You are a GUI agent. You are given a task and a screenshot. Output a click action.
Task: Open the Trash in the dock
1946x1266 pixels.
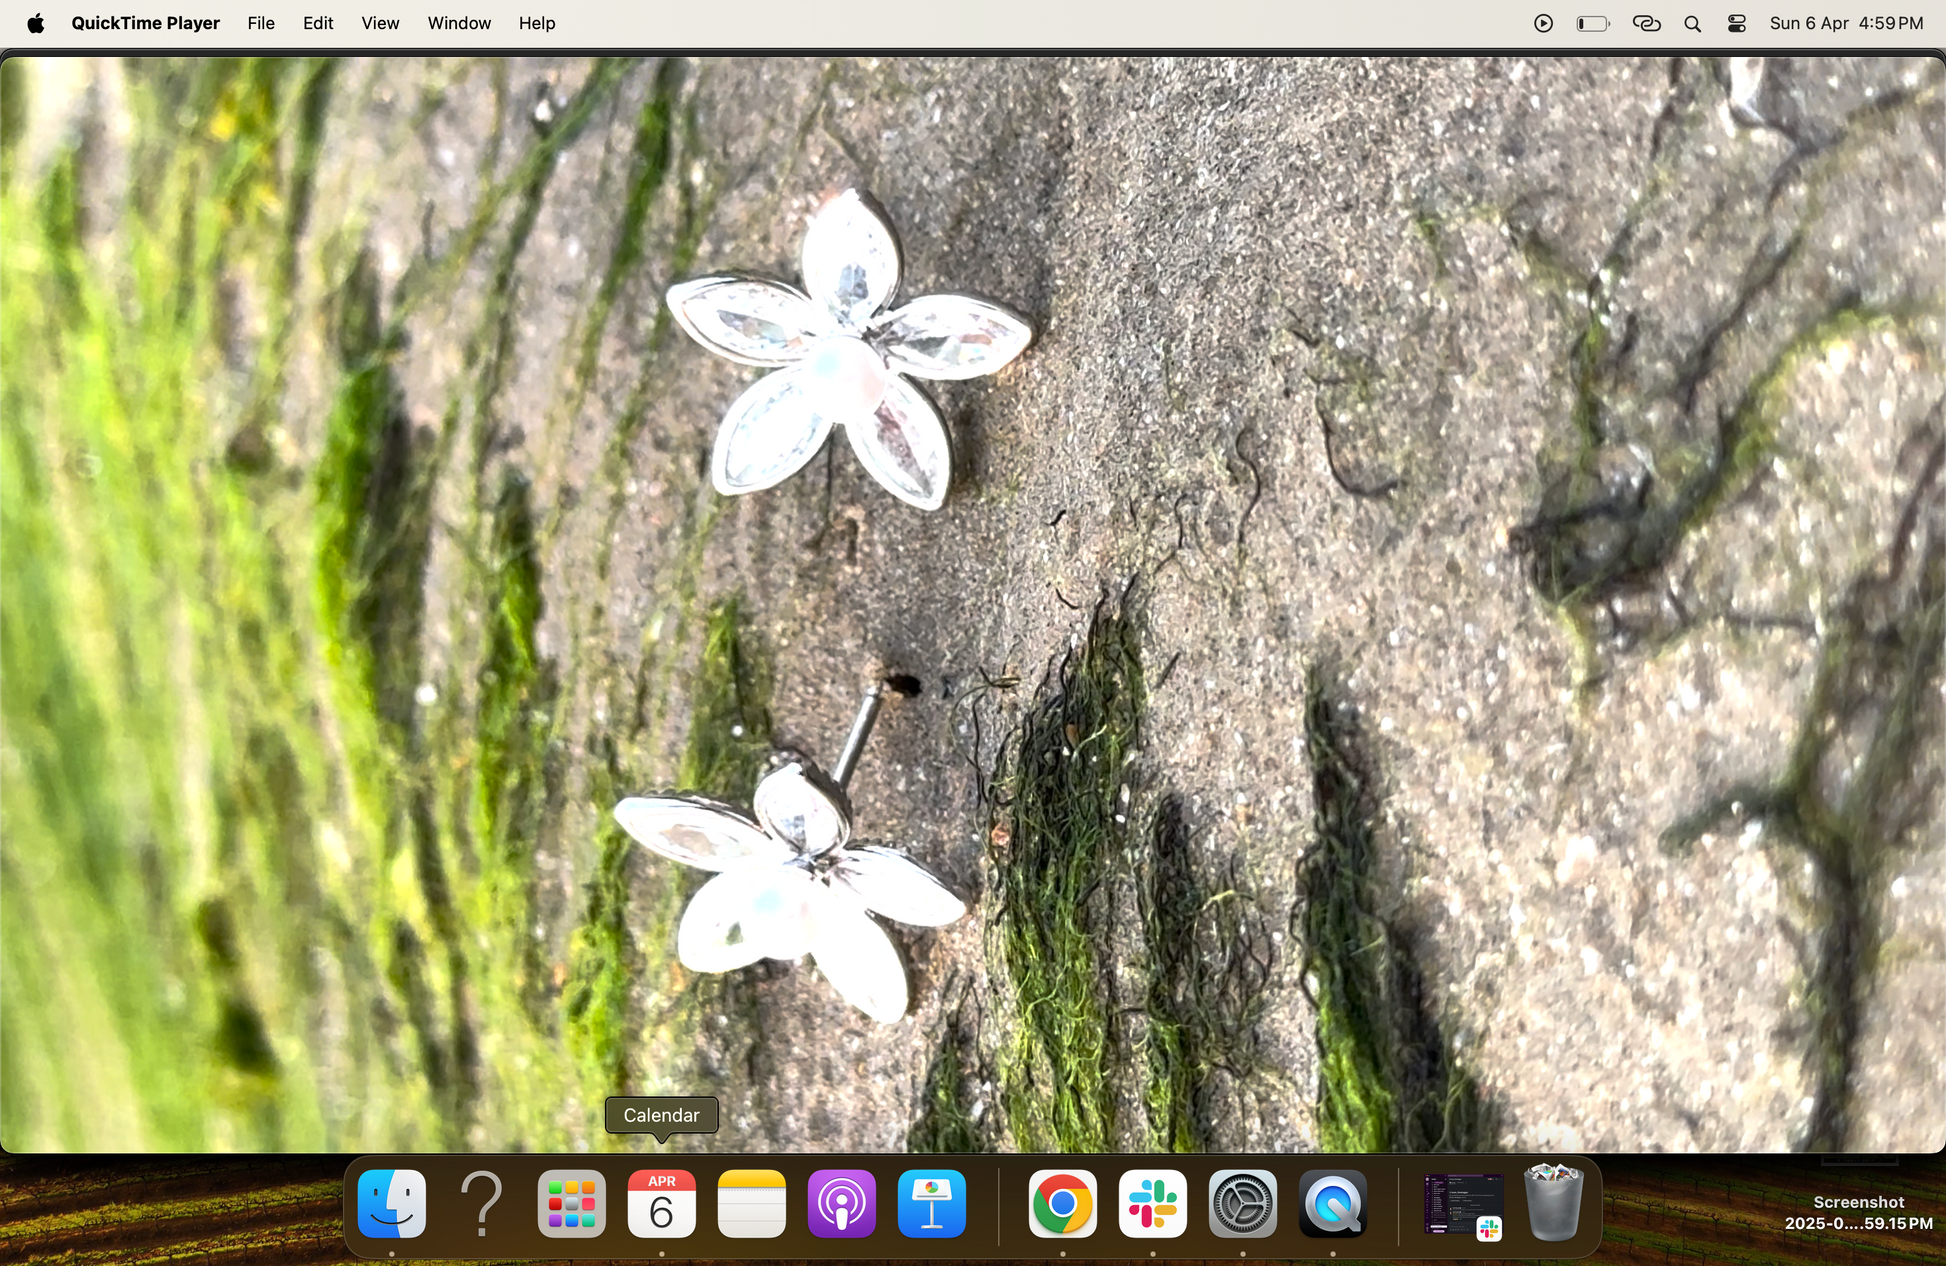[1553, 1204]
